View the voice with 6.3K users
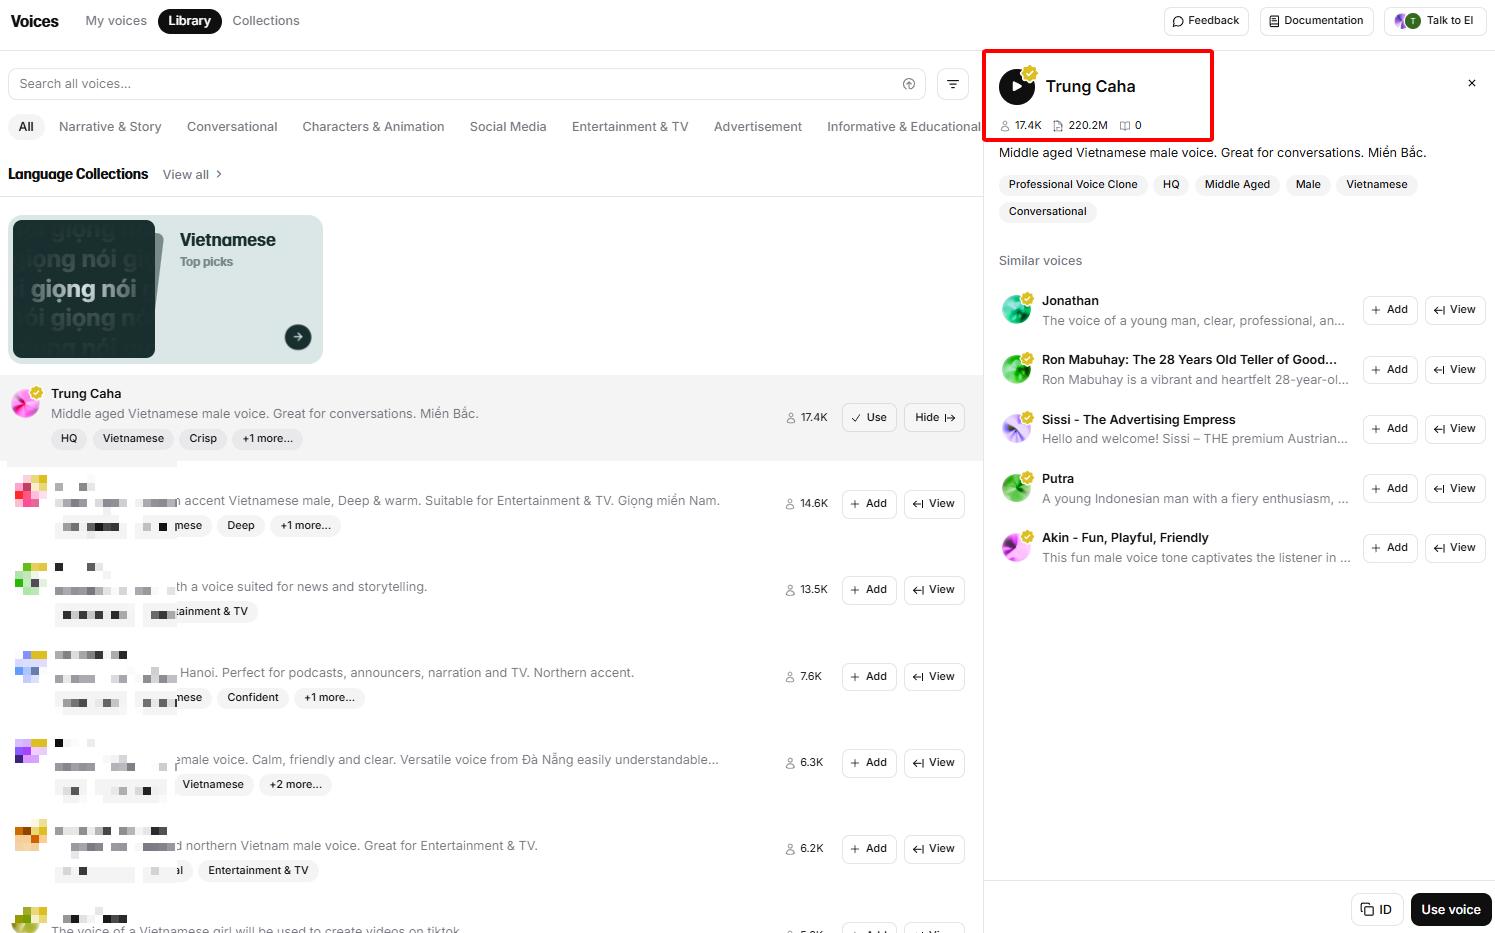The height and width of the screenshot is (933, 1495). click(934, 763)
